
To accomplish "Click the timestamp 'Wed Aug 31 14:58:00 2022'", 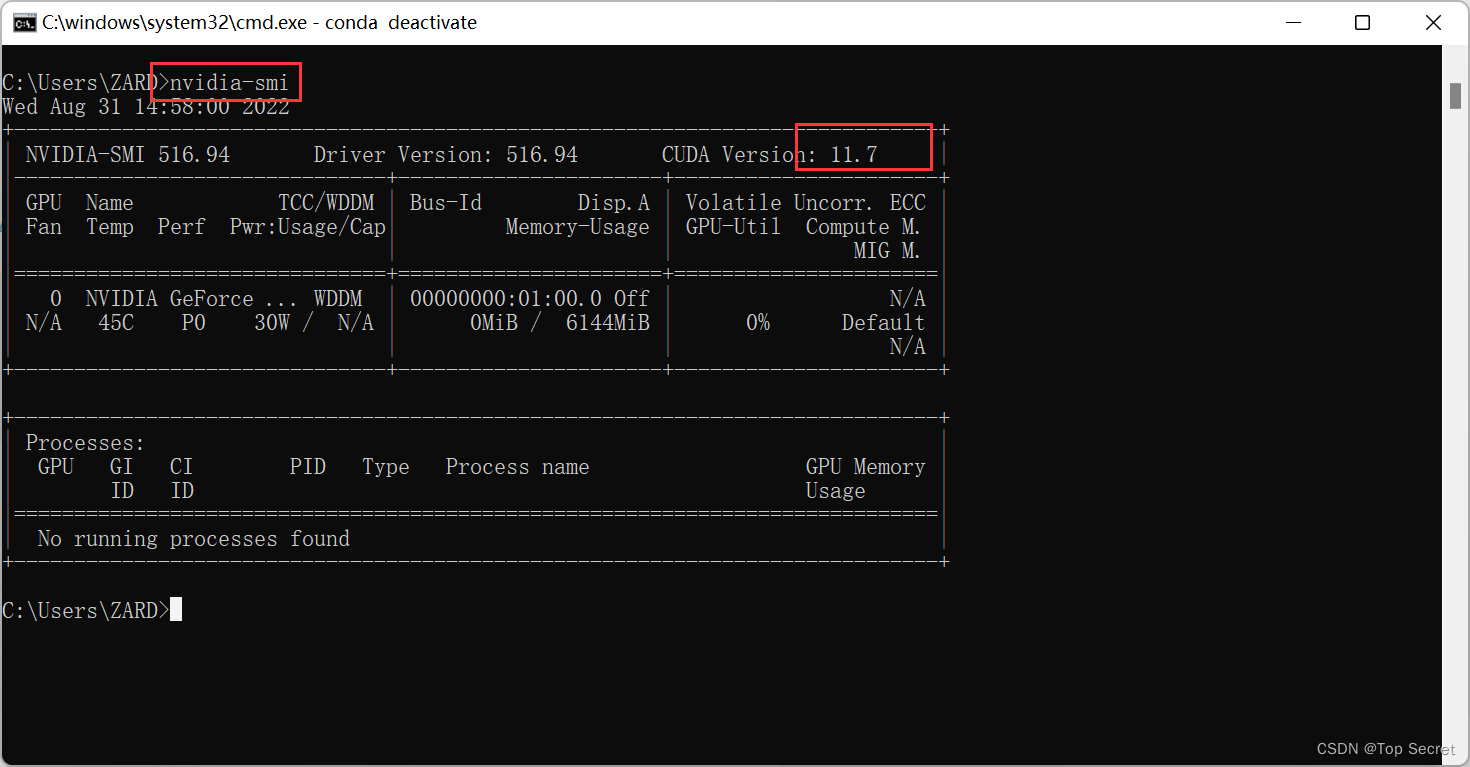I will [146, 107].
